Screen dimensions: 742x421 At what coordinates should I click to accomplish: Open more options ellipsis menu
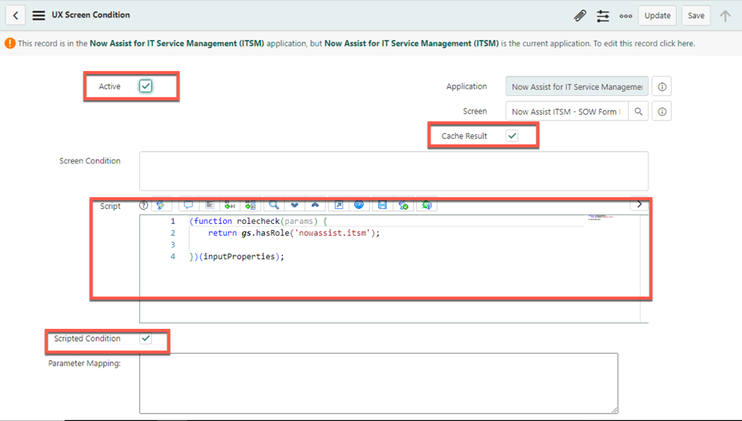point(626,16)
